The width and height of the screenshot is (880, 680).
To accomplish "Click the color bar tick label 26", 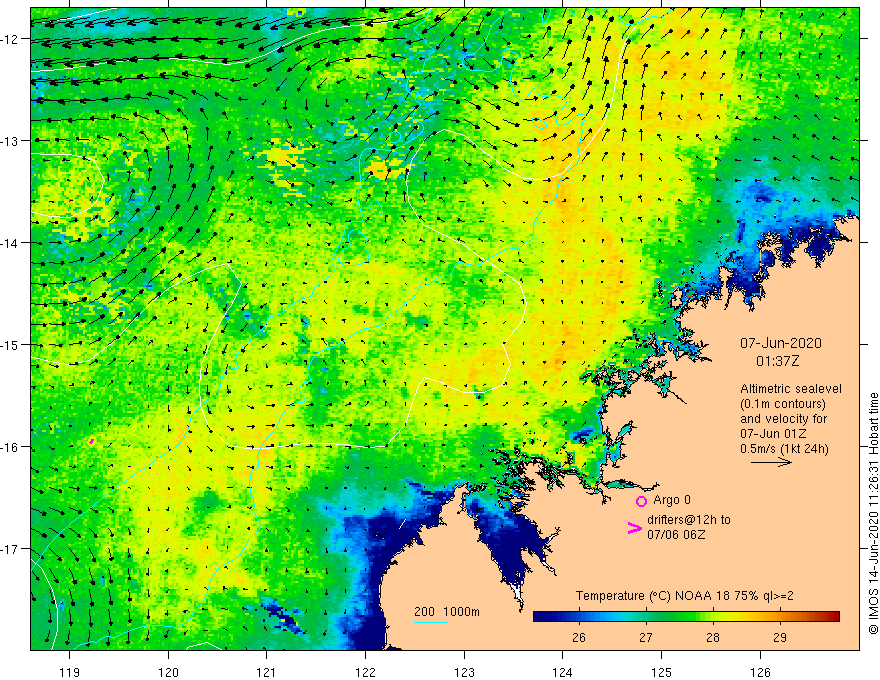I will [579, 637].
